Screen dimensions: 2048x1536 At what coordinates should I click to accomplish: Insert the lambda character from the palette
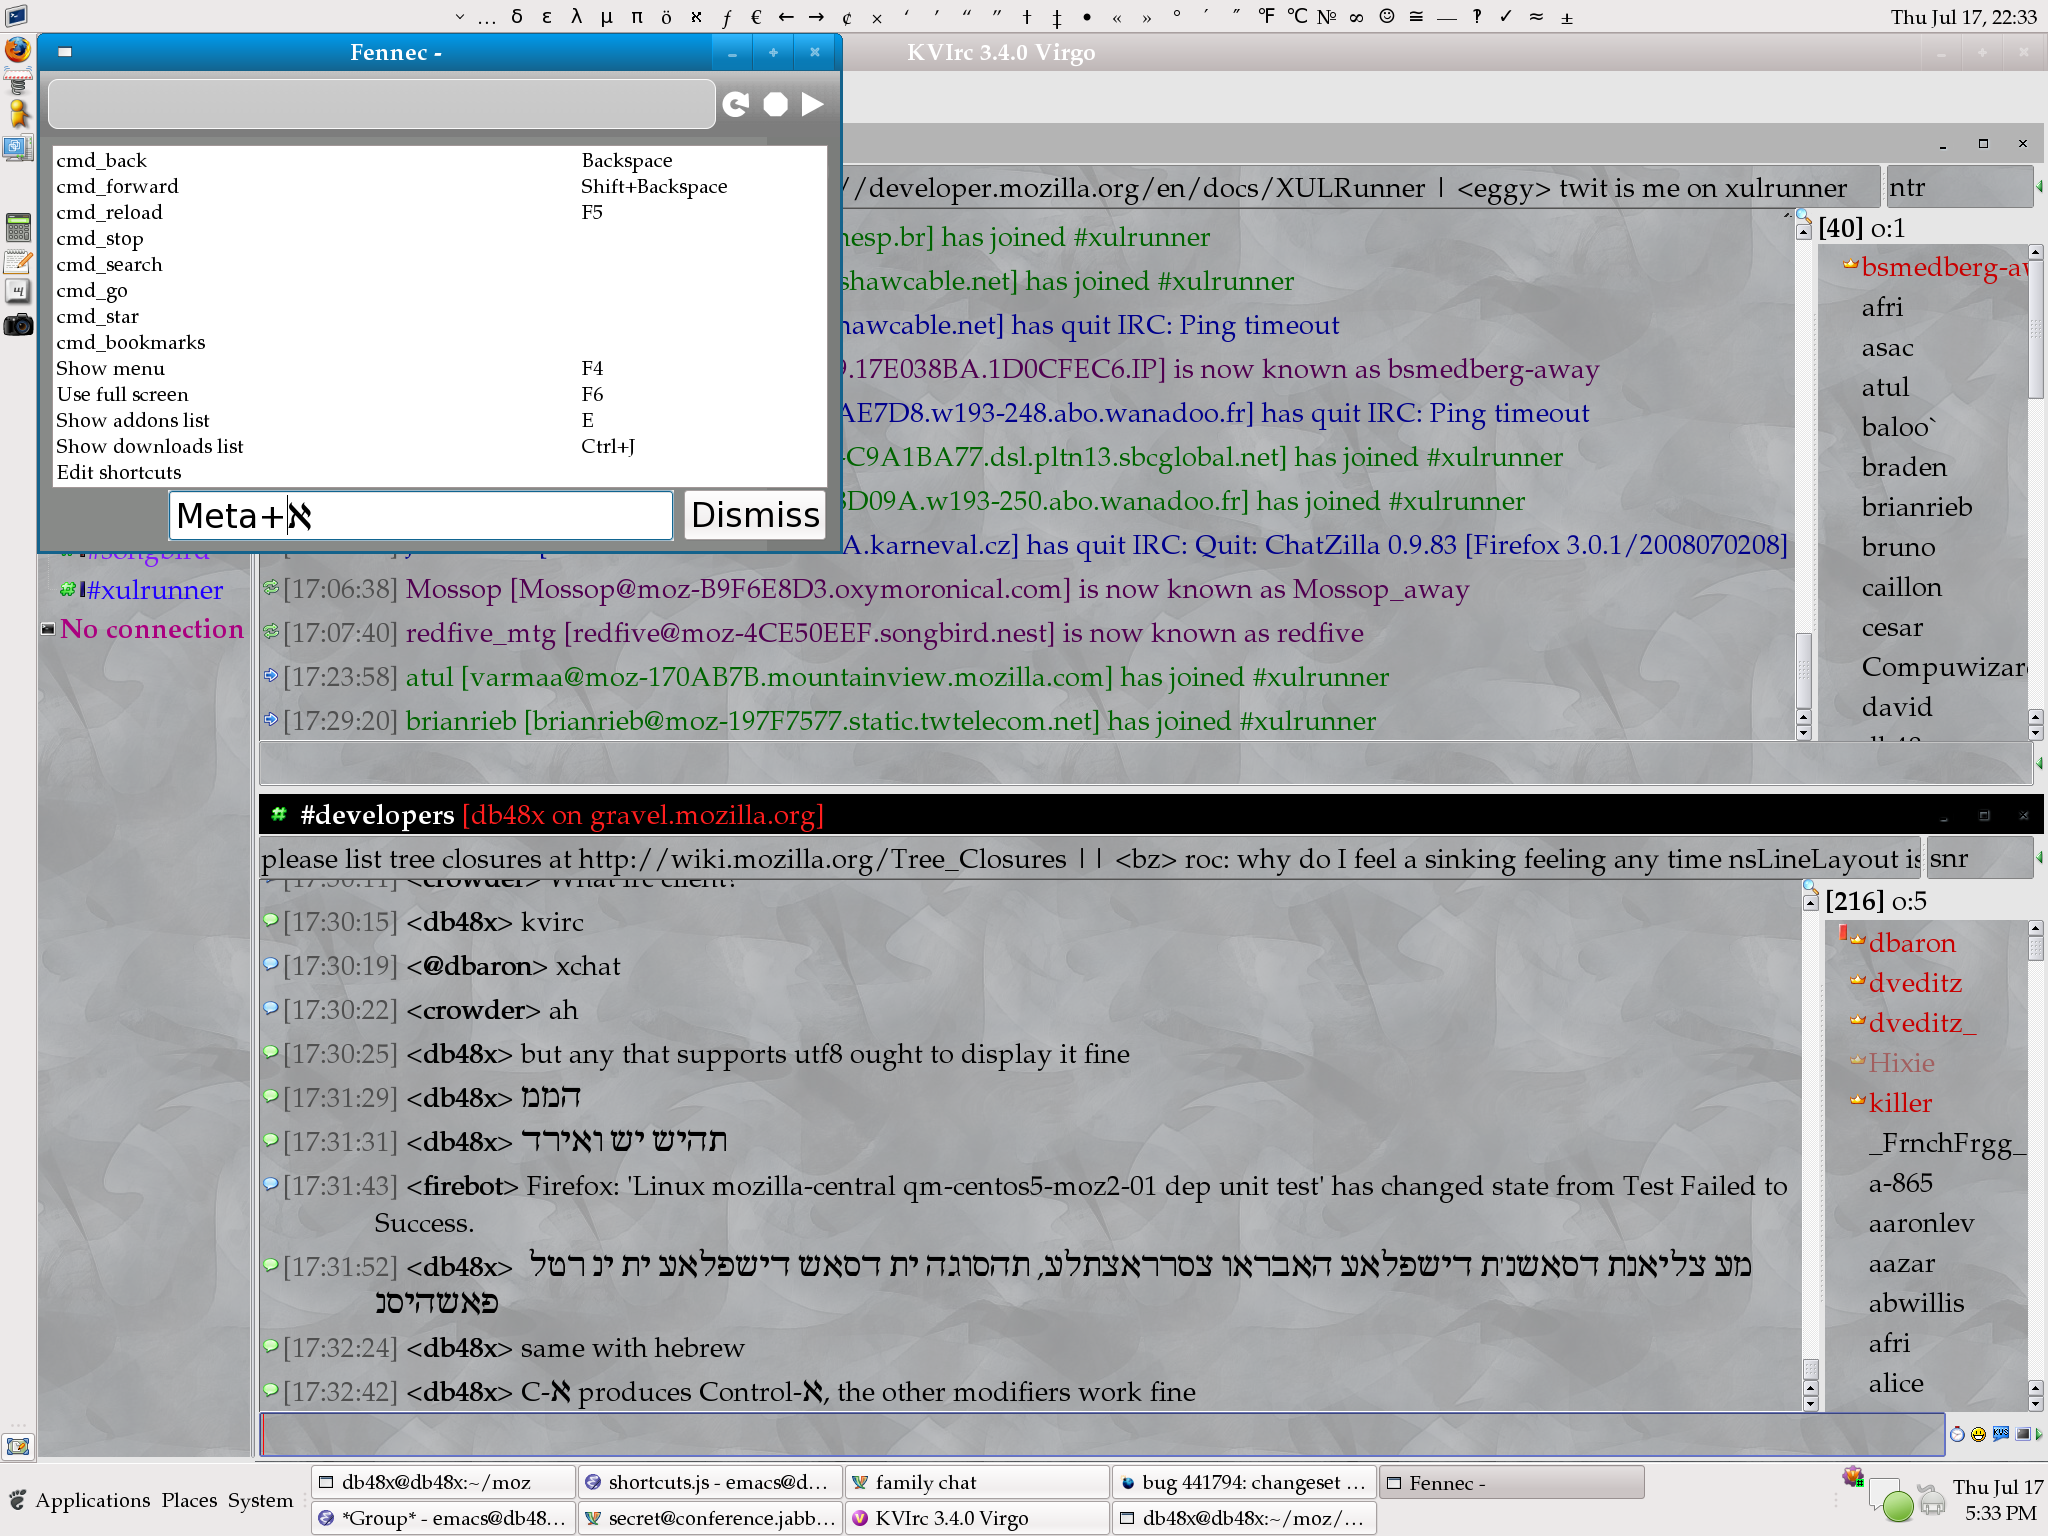pos(577,17)
